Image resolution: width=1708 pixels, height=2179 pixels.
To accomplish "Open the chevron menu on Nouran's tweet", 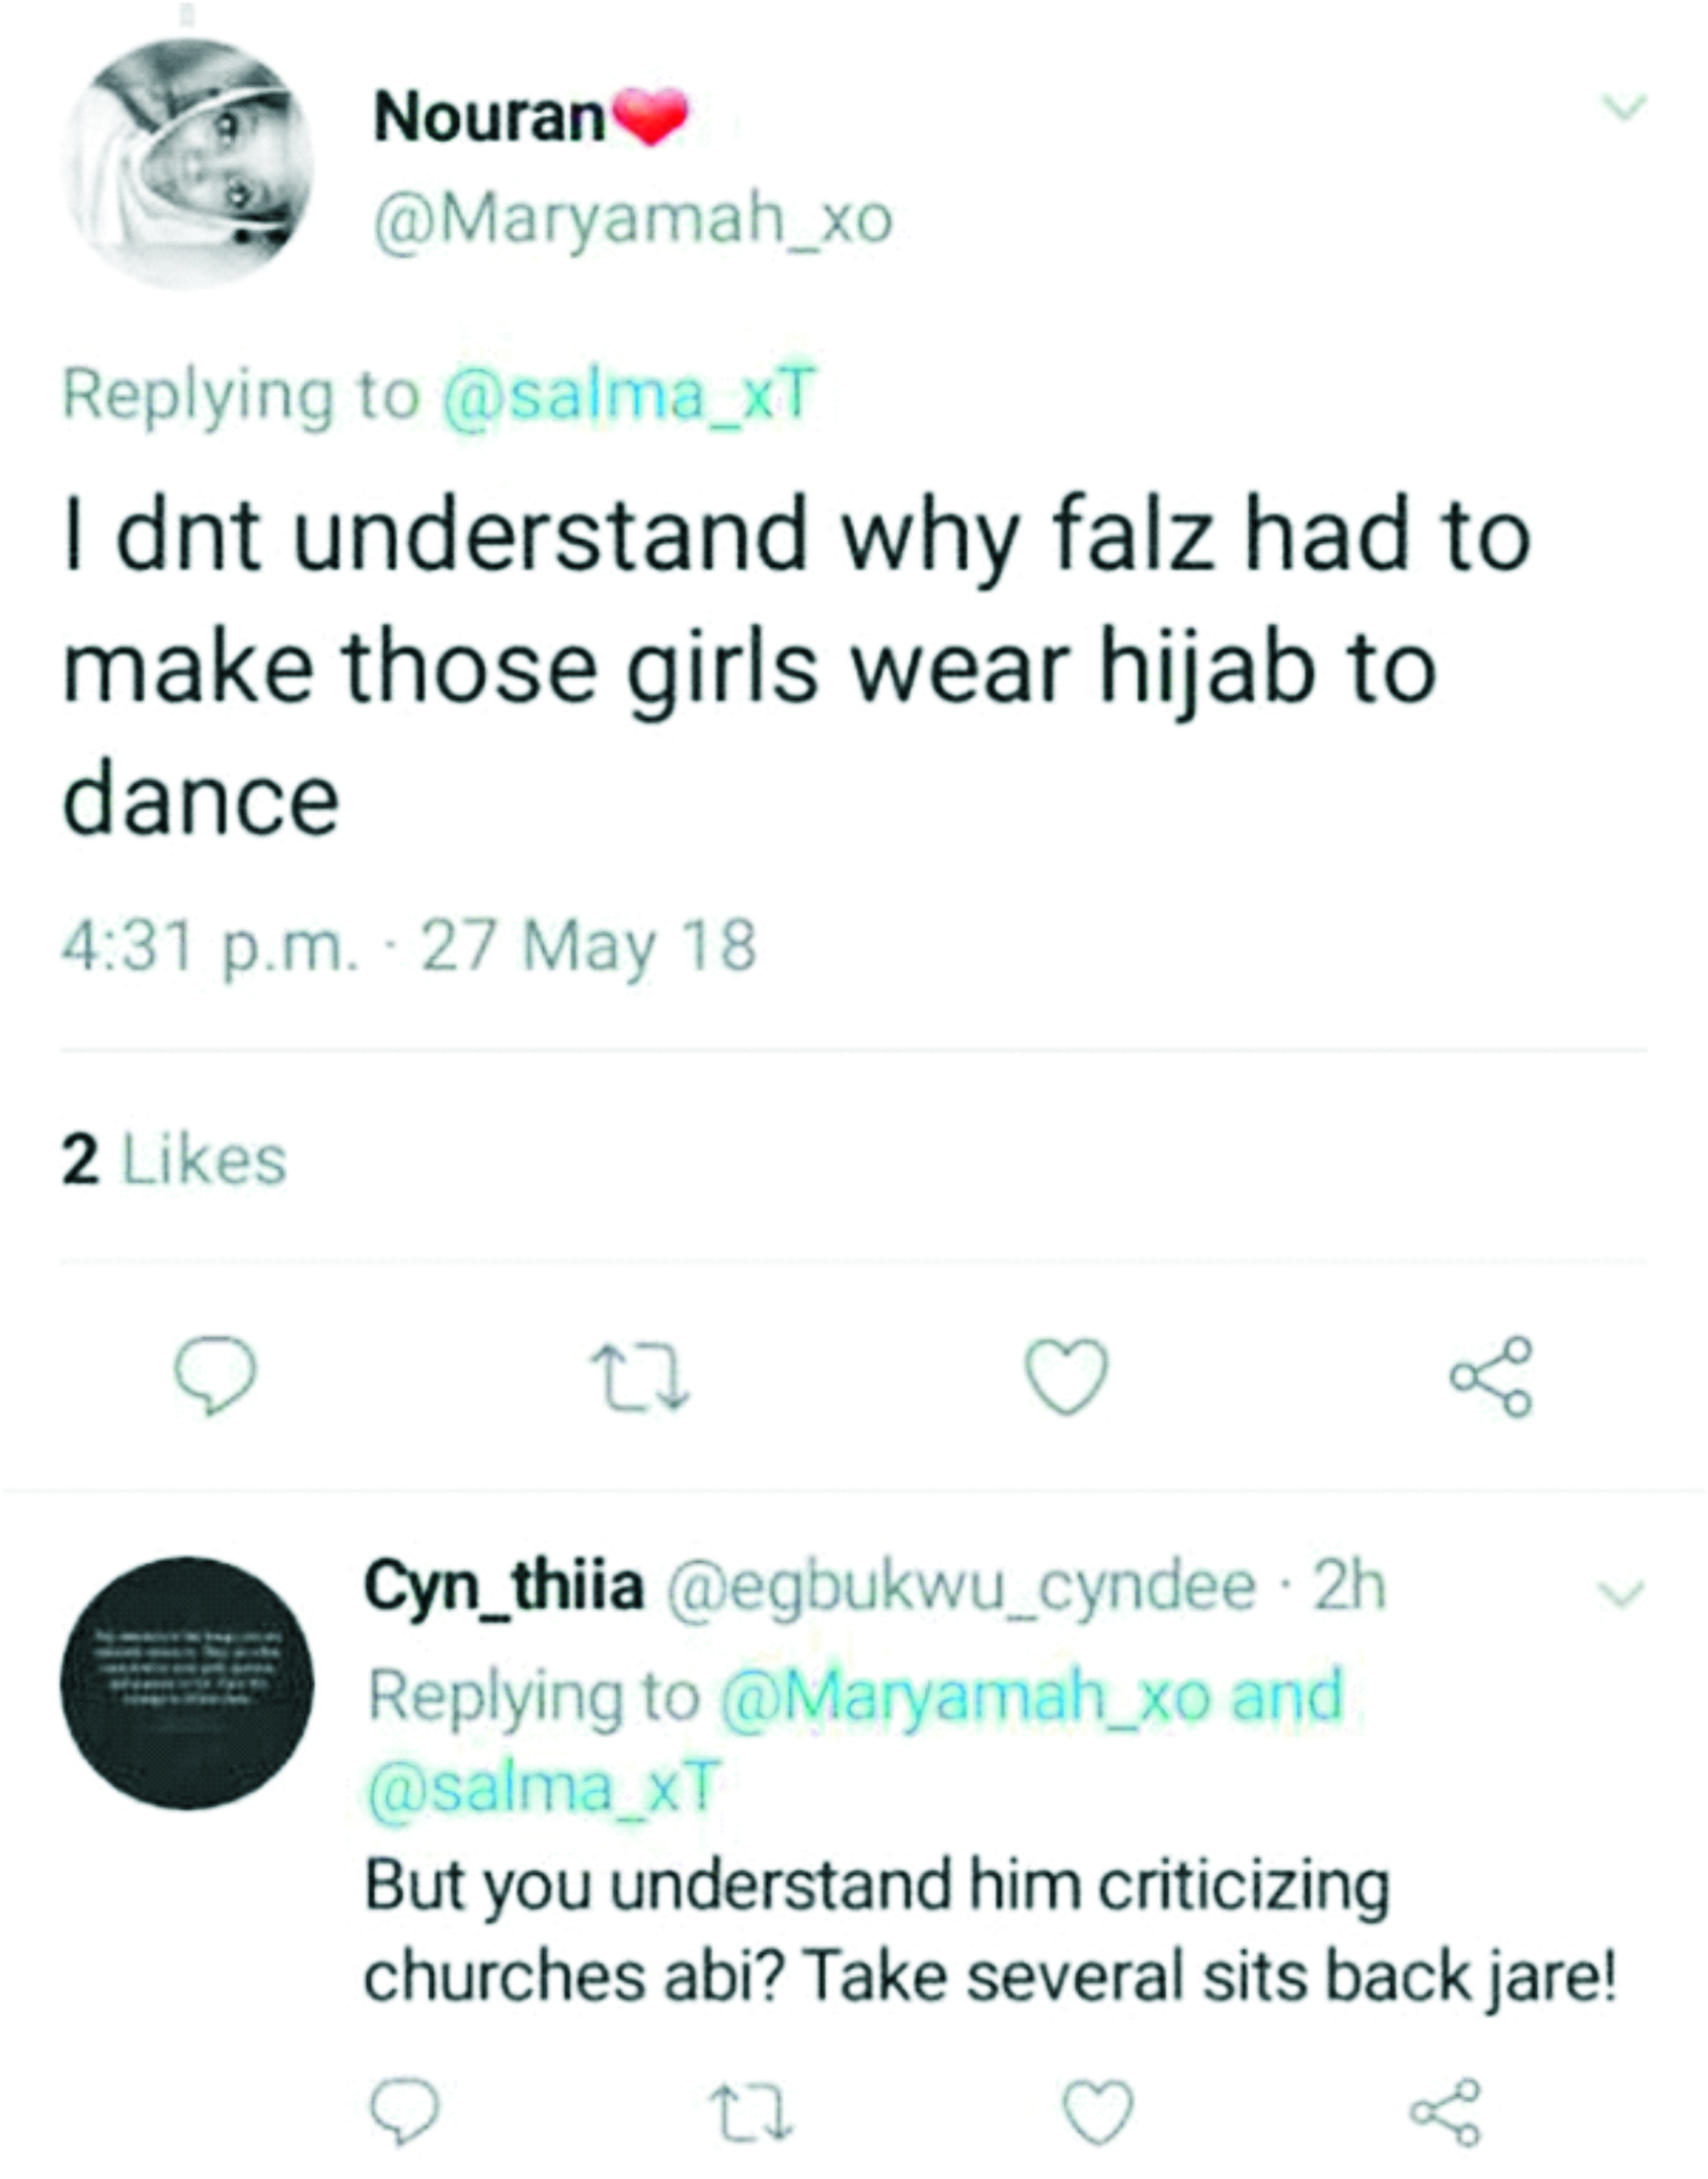I will point(1624,107).
